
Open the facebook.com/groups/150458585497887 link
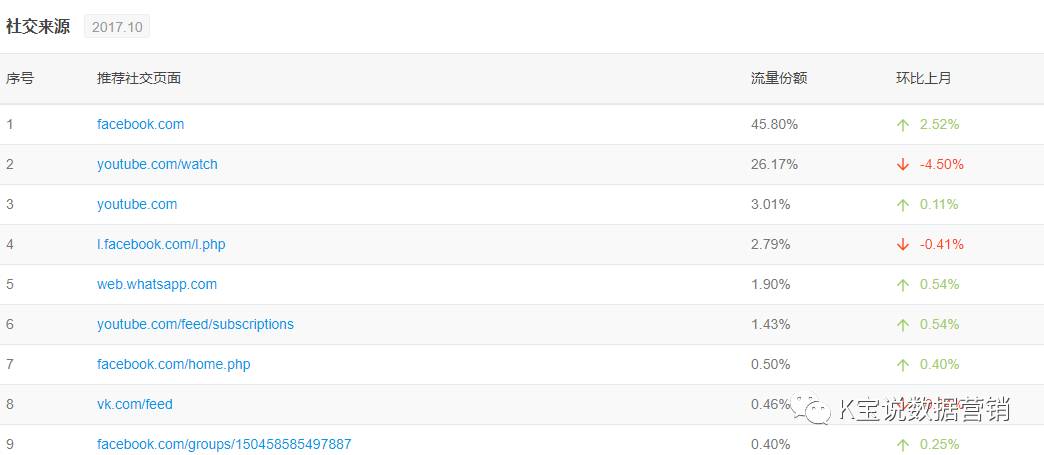(x=224, y=444)
